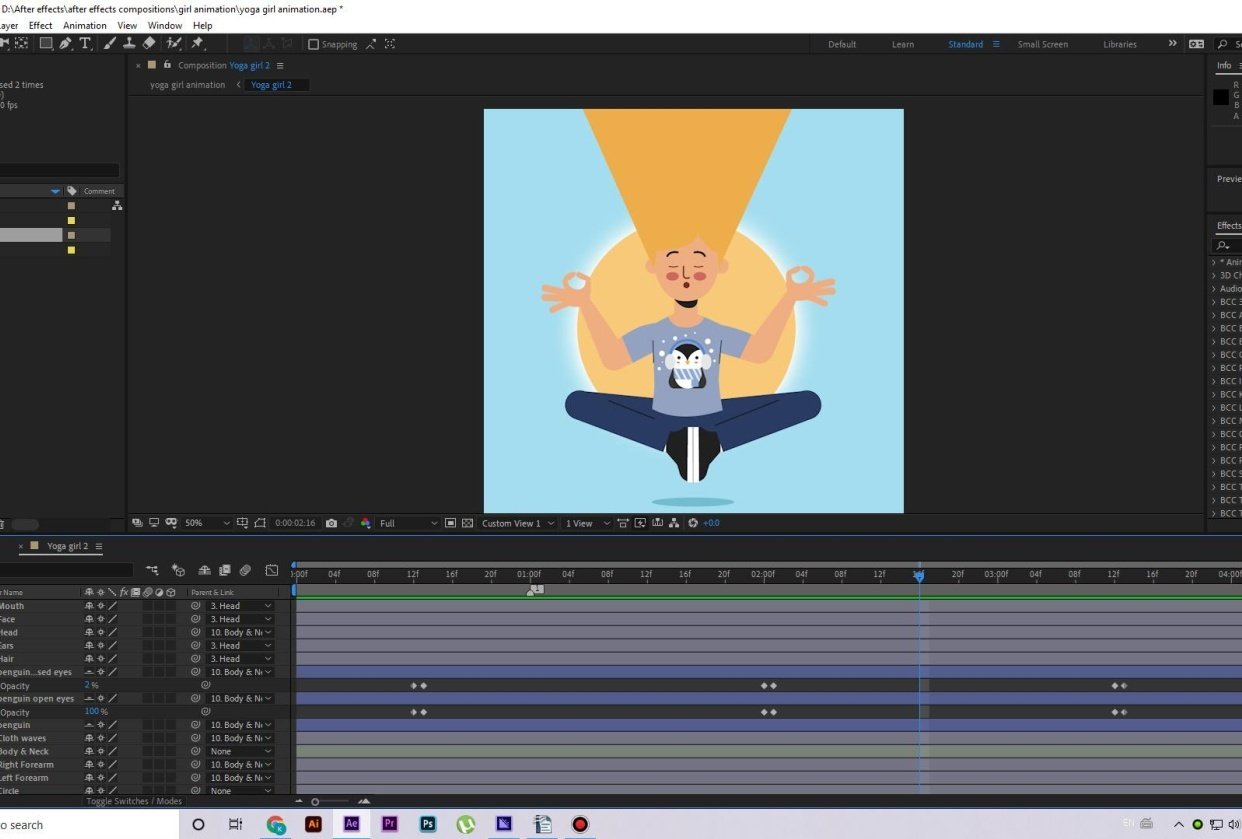Image resolution: width=1242 pixels, height=839 pixels.
Task: Switch to the Small Screen workspace
Action: click(x=1043, y=44)
